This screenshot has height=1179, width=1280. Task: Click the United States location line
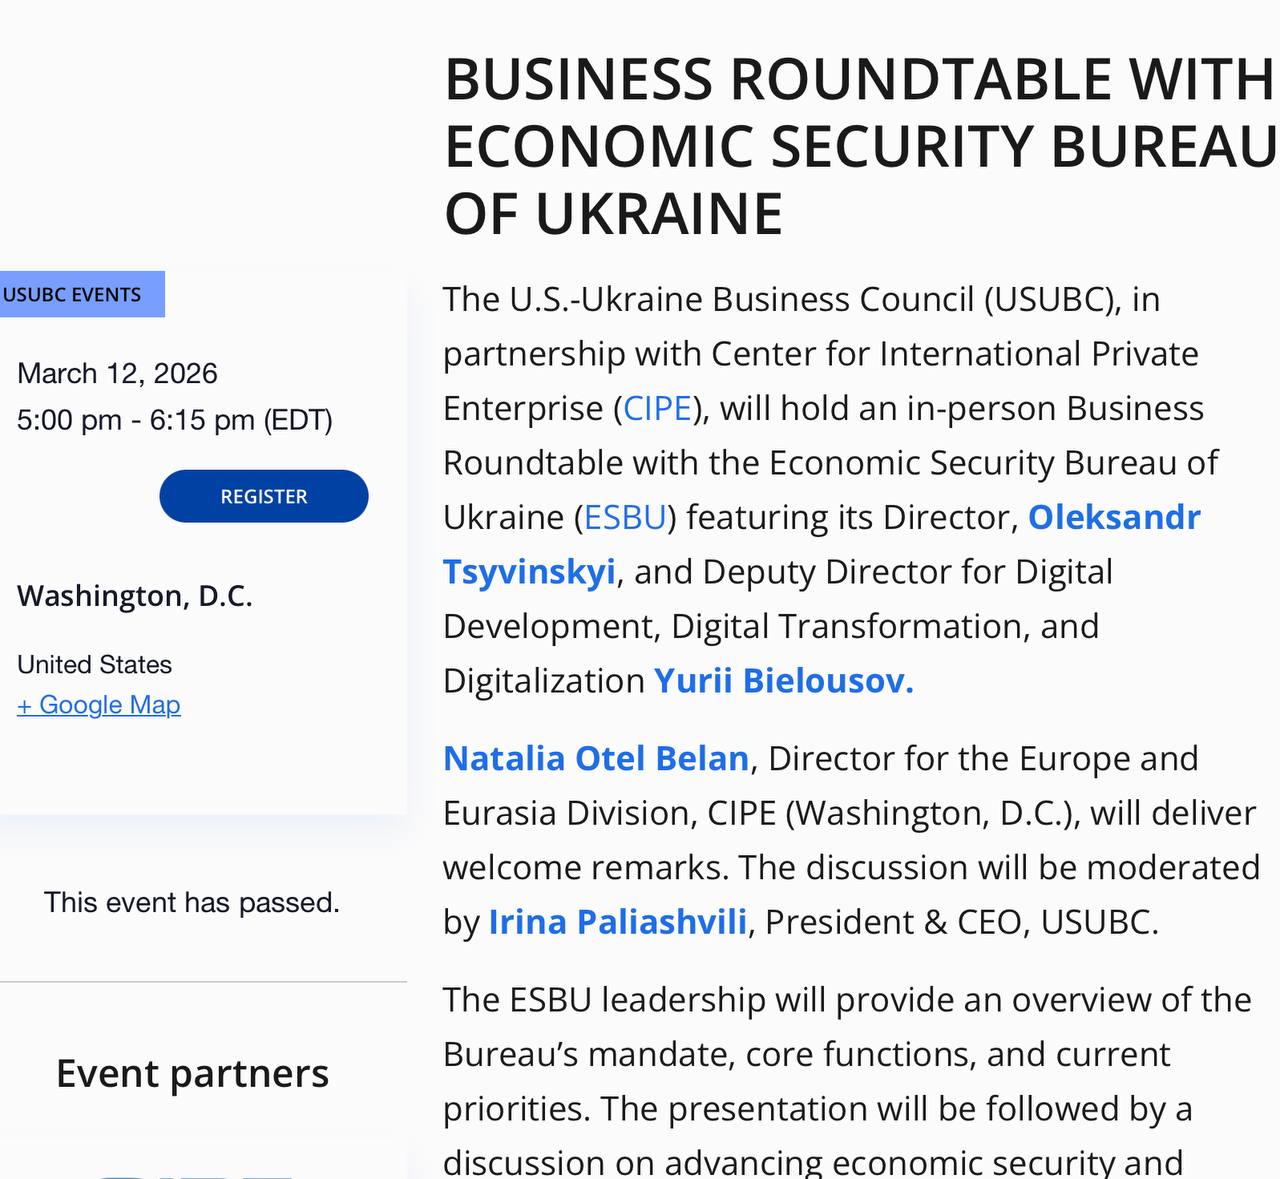pyautogui.click(x=94, y=664)
